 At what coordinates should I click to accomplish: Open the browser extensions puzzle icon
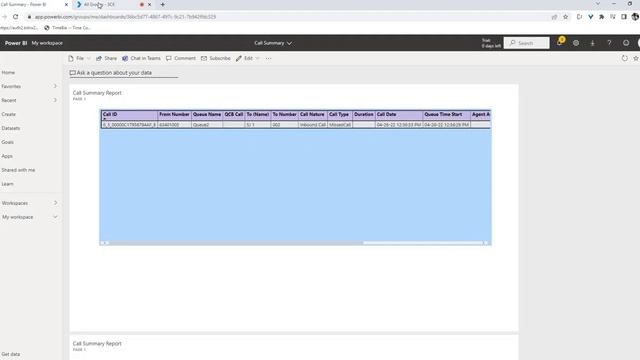pos(602,17)
